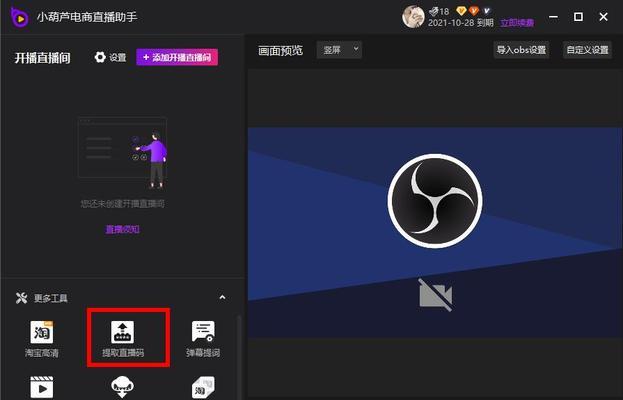Image resolution: width=623 pixels, height=400 pixels.
Task: Open the 淘宝高清 tool
Action: [x=42, y=338]
